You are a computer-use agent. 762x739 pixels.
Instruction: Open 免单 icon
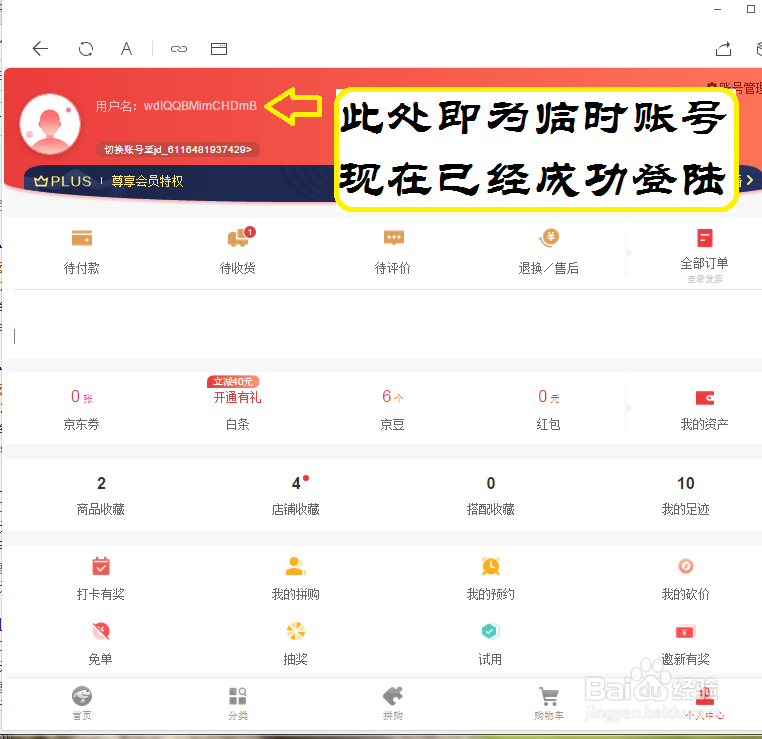[x=101, y=631]
